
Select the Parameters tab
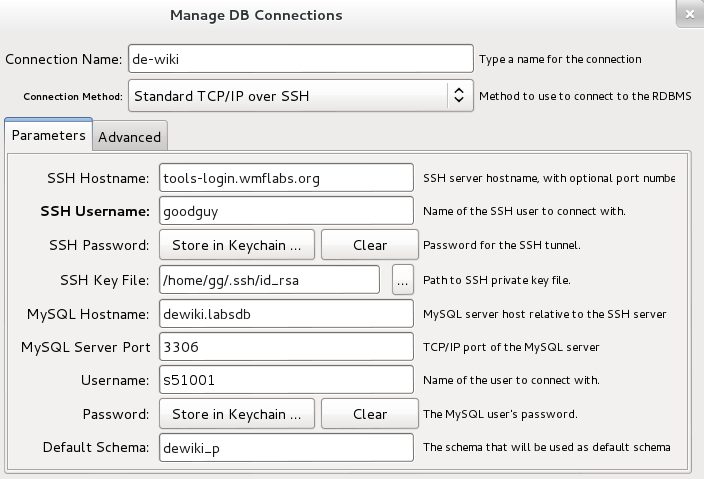pyautogui.click(x=48, y=135)
